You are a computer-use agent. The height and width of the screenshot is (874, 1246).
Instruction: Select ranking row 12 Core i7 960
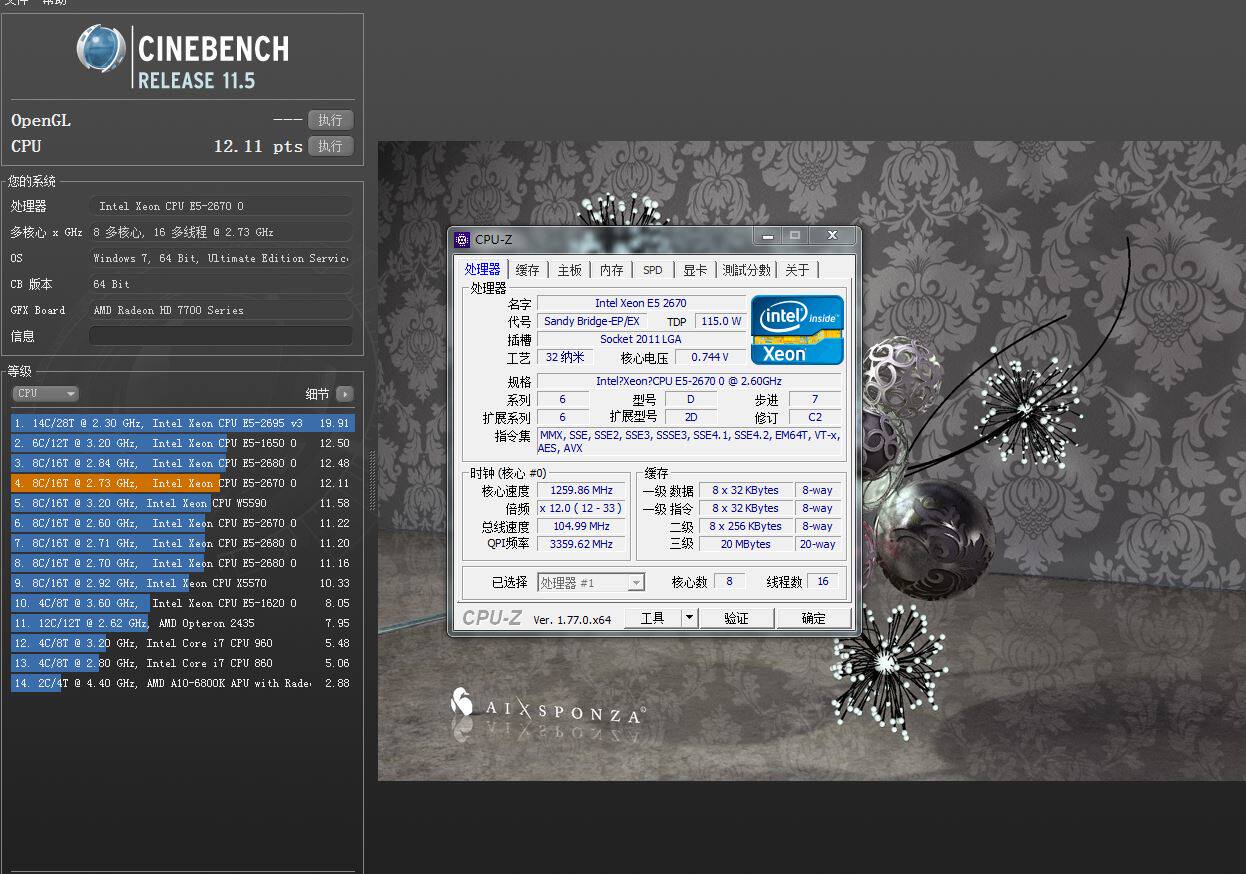(182, 643)
